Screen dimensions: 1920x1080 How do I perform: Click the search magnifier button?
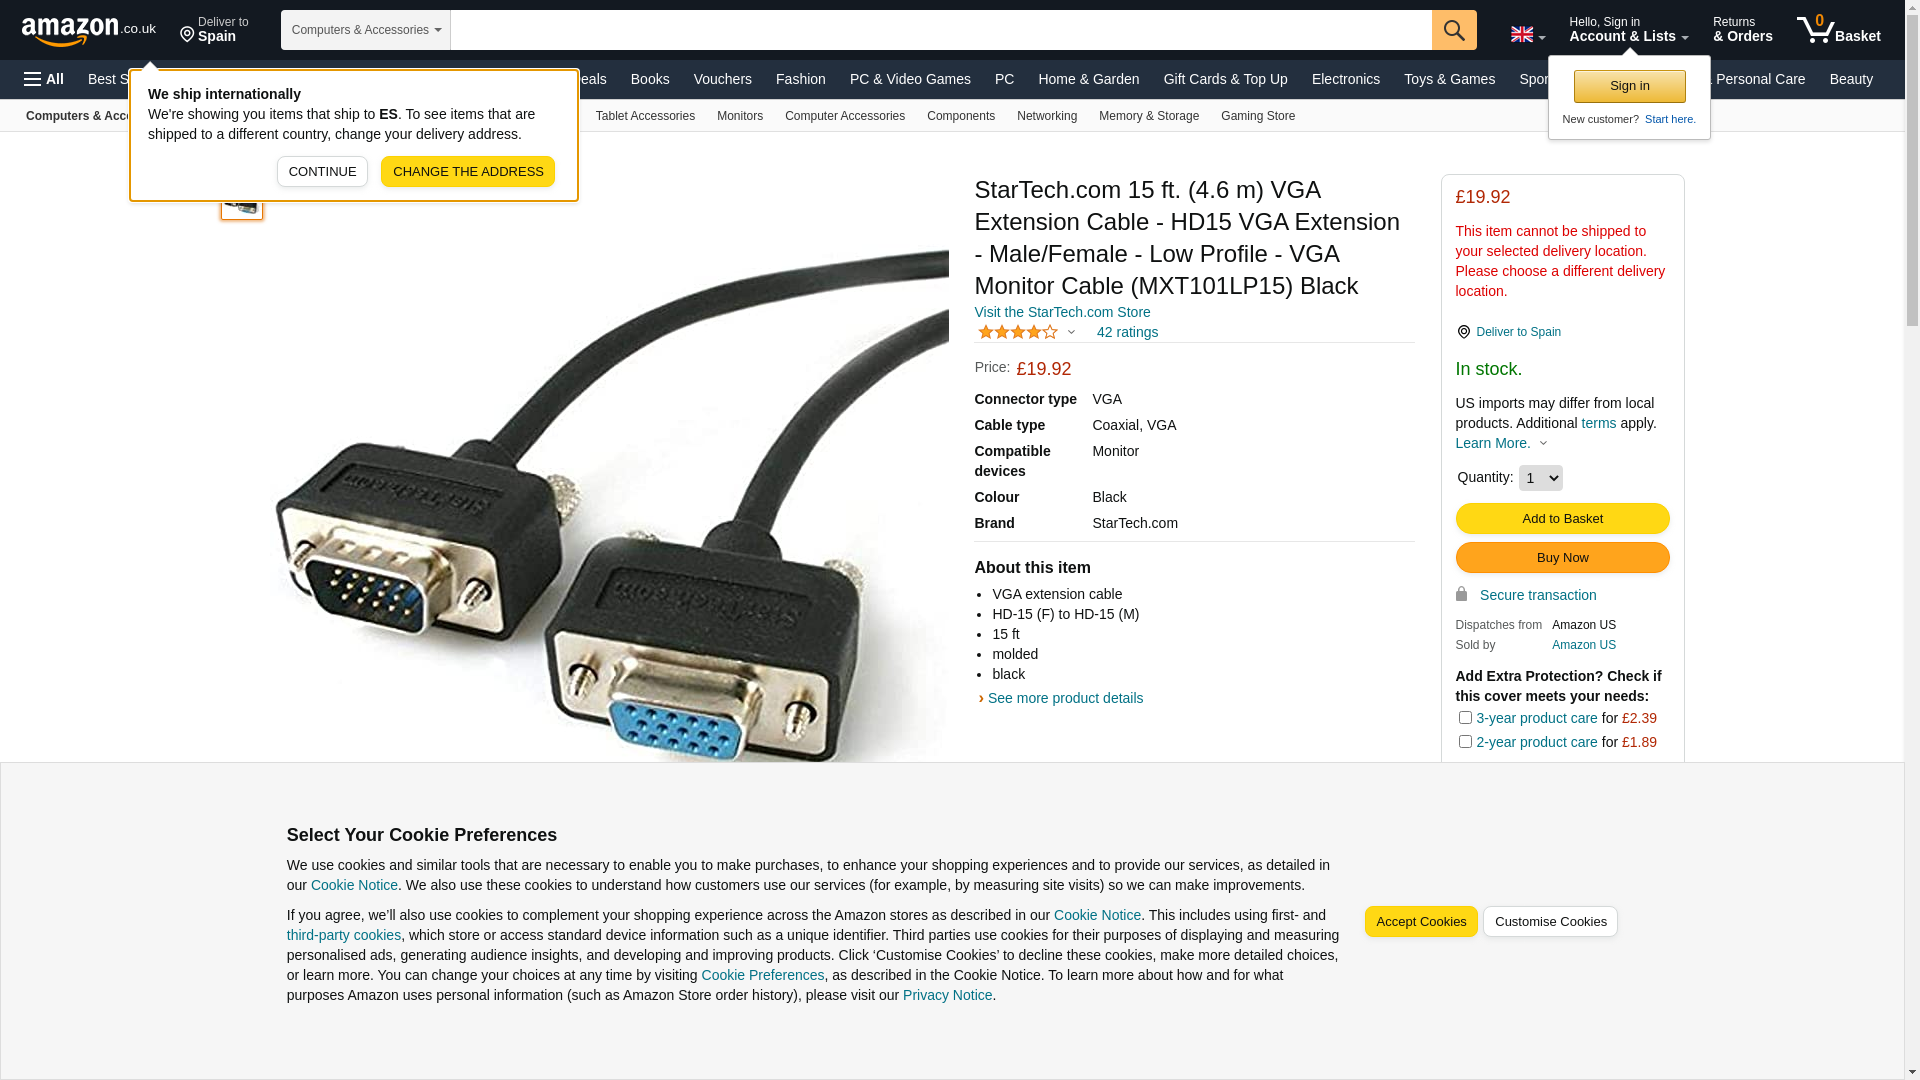coord(1454,30)
